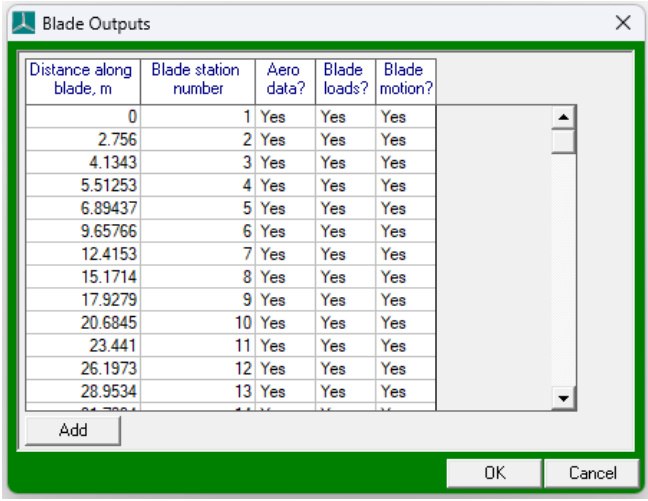
Task: Click the vertical scrollbar thumb
Action: 564,141
